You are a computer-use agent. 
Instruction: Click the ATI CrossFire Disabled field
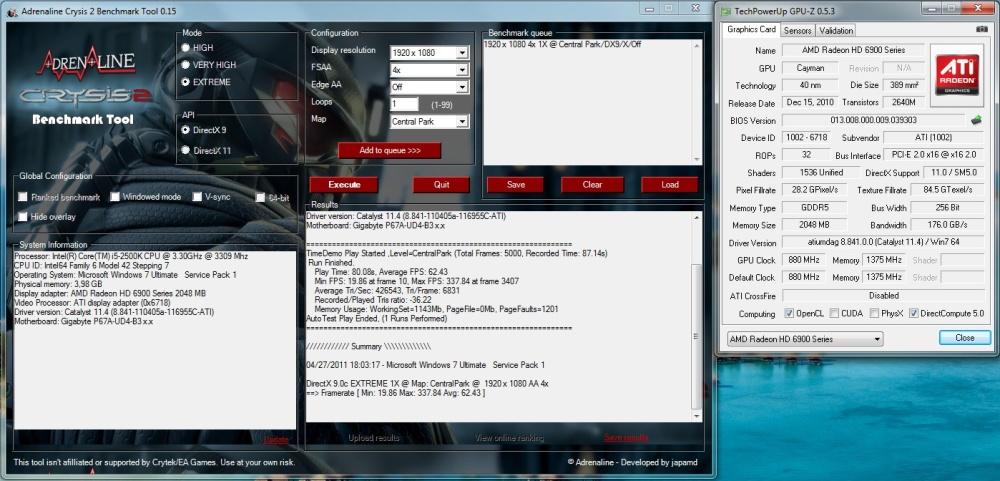[883, 296]
